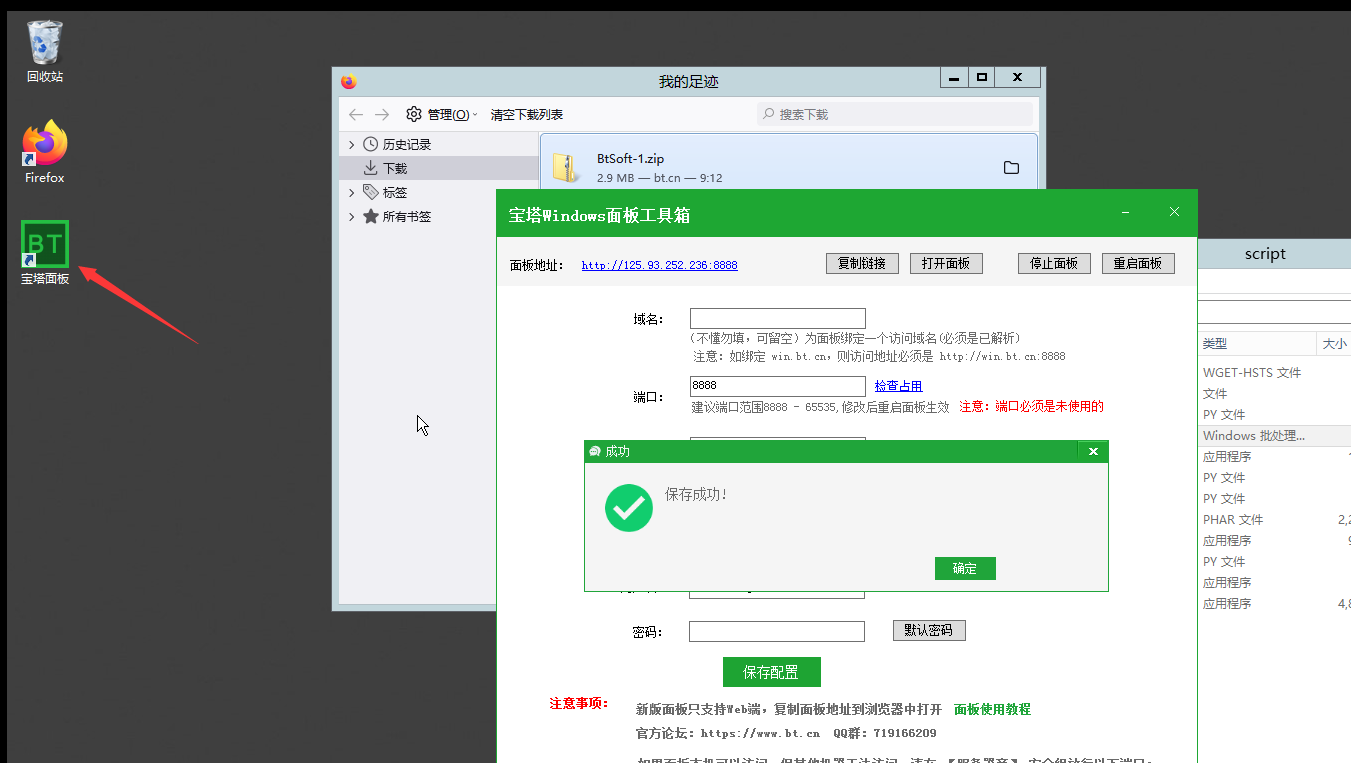Select 历史记录 in the library sidebar

click(406, 144)
